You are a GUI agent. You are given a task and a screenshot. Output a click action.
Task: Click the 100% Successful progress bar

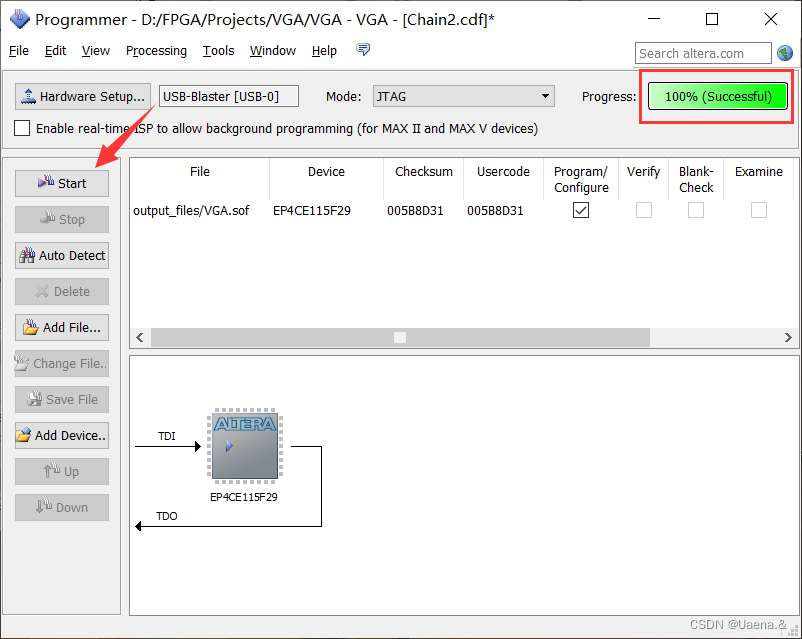(718, 96)
